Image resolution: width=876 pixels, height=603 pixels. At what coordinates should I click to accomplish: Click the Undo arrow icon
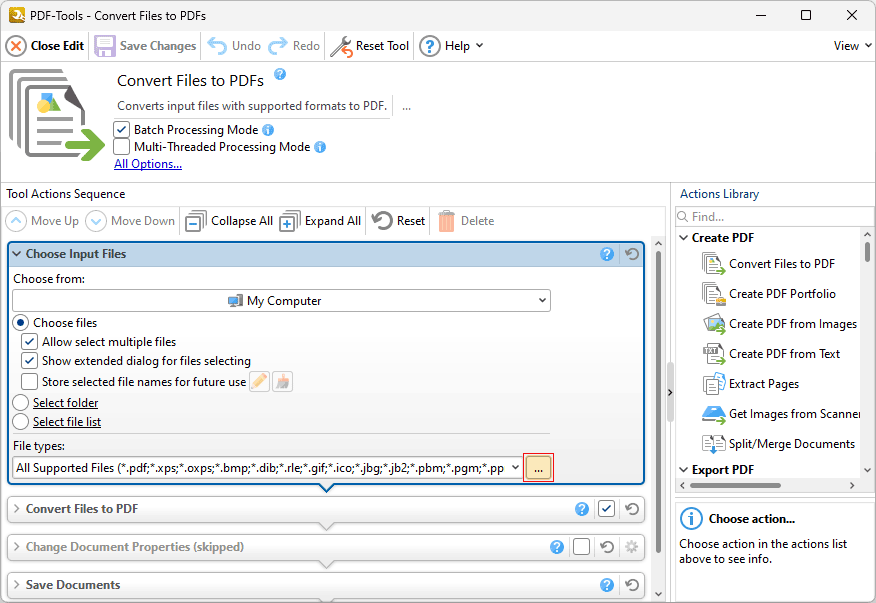tap(217, 46)
